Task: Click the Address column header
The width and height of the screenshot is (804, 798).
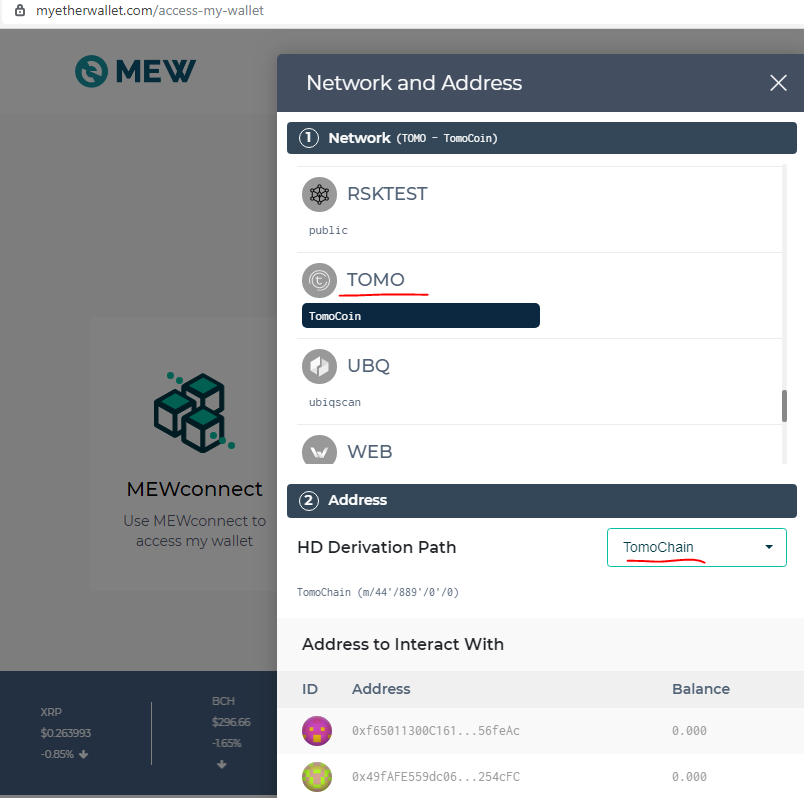Action: pos(381,689)
